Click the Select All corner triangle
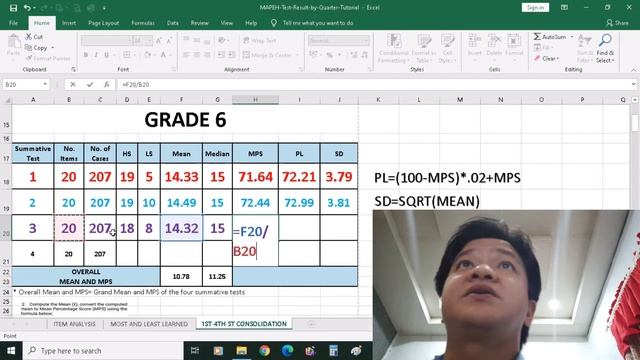The image size is (640, 360). 7,100
